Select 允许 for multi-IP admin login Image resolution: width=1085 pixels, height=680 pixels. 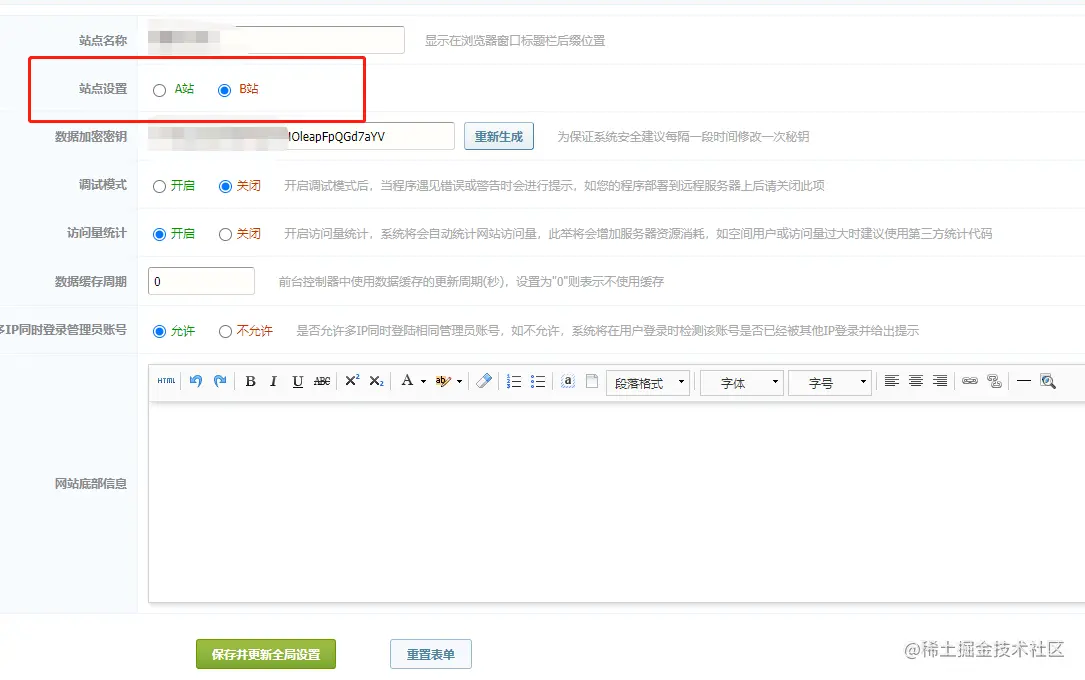pos(160,331)
